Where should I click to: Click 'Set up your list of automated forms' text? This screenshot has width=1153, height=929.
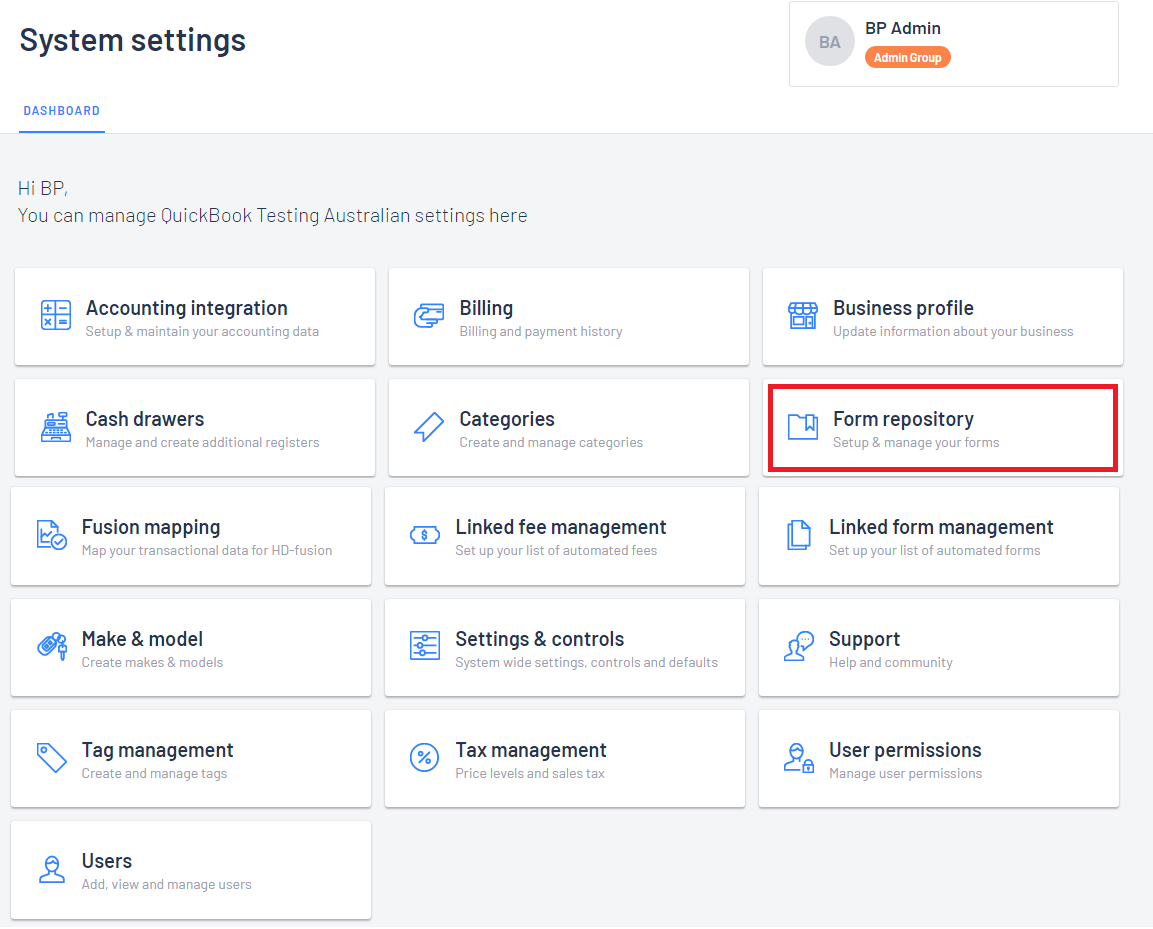(935, 551)
